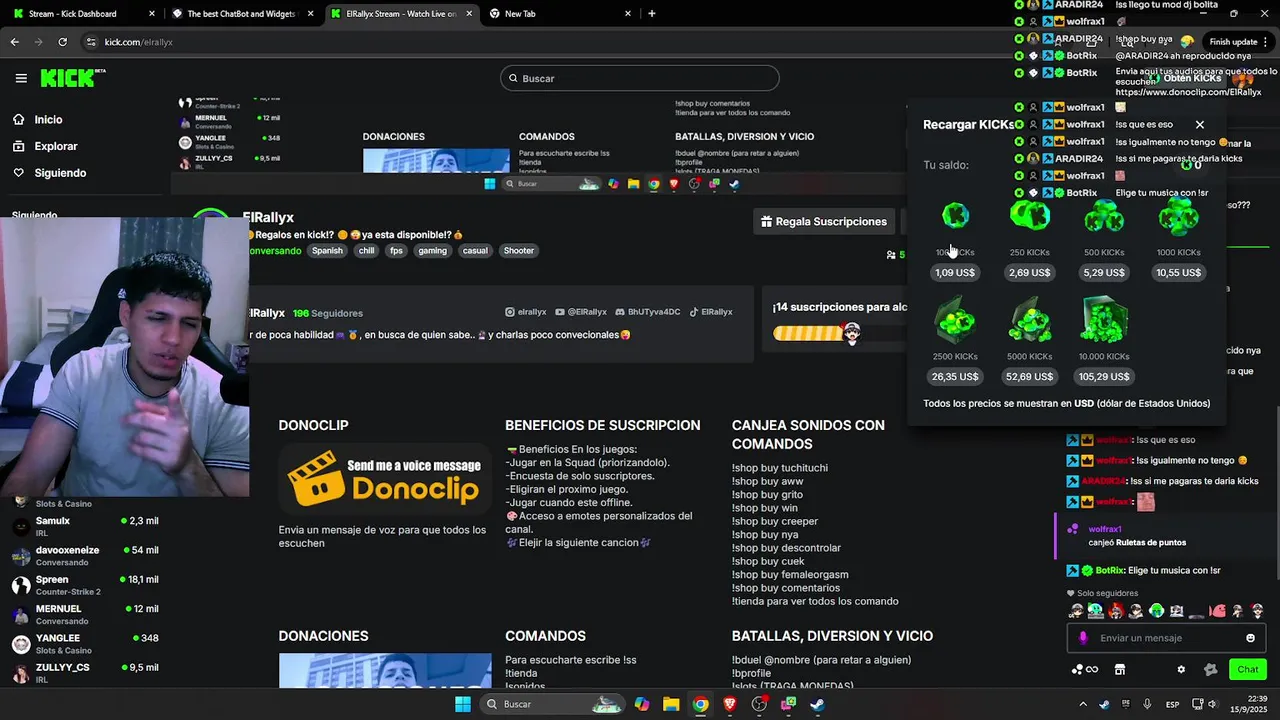Open the Donoclip voice message banner
Image resolution: width=1280 pixels, height=720 pixels.
(385, 479)
